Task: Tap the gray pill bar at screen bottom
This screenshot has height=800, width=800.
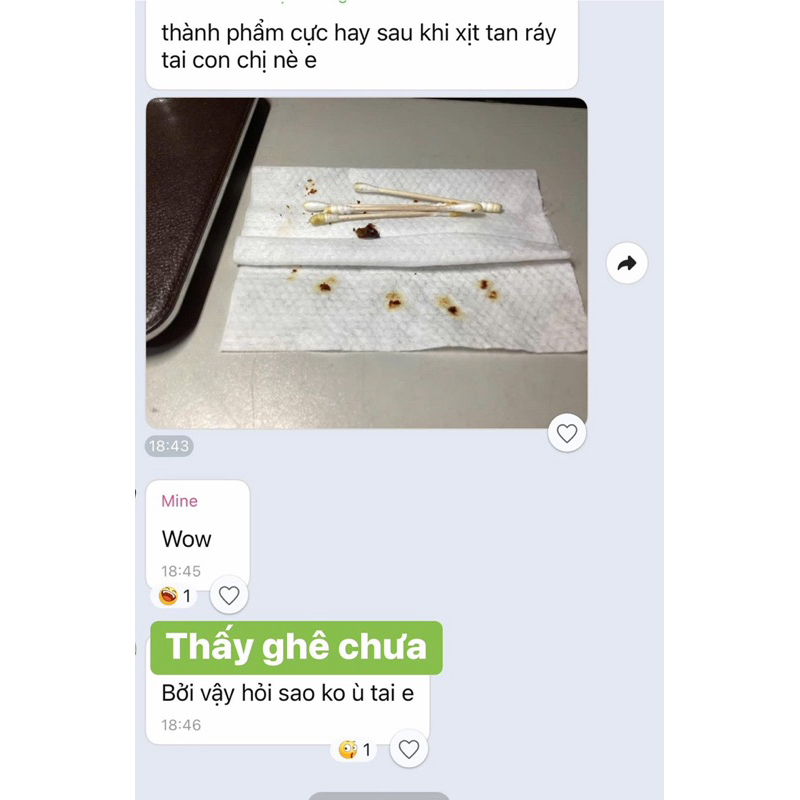Action: (x=379, y=796)
